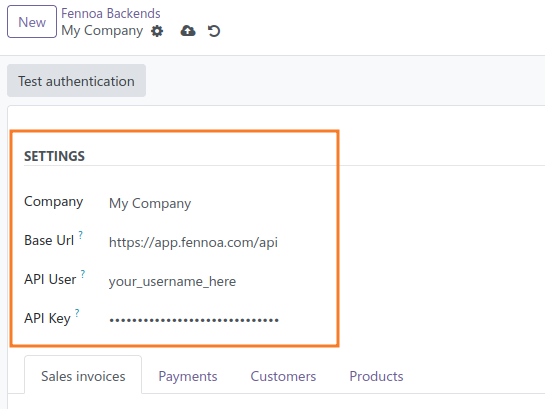Show help tooltip for API User
The height and width of the screenshot is (409, 545).
(x=83, y=274)
